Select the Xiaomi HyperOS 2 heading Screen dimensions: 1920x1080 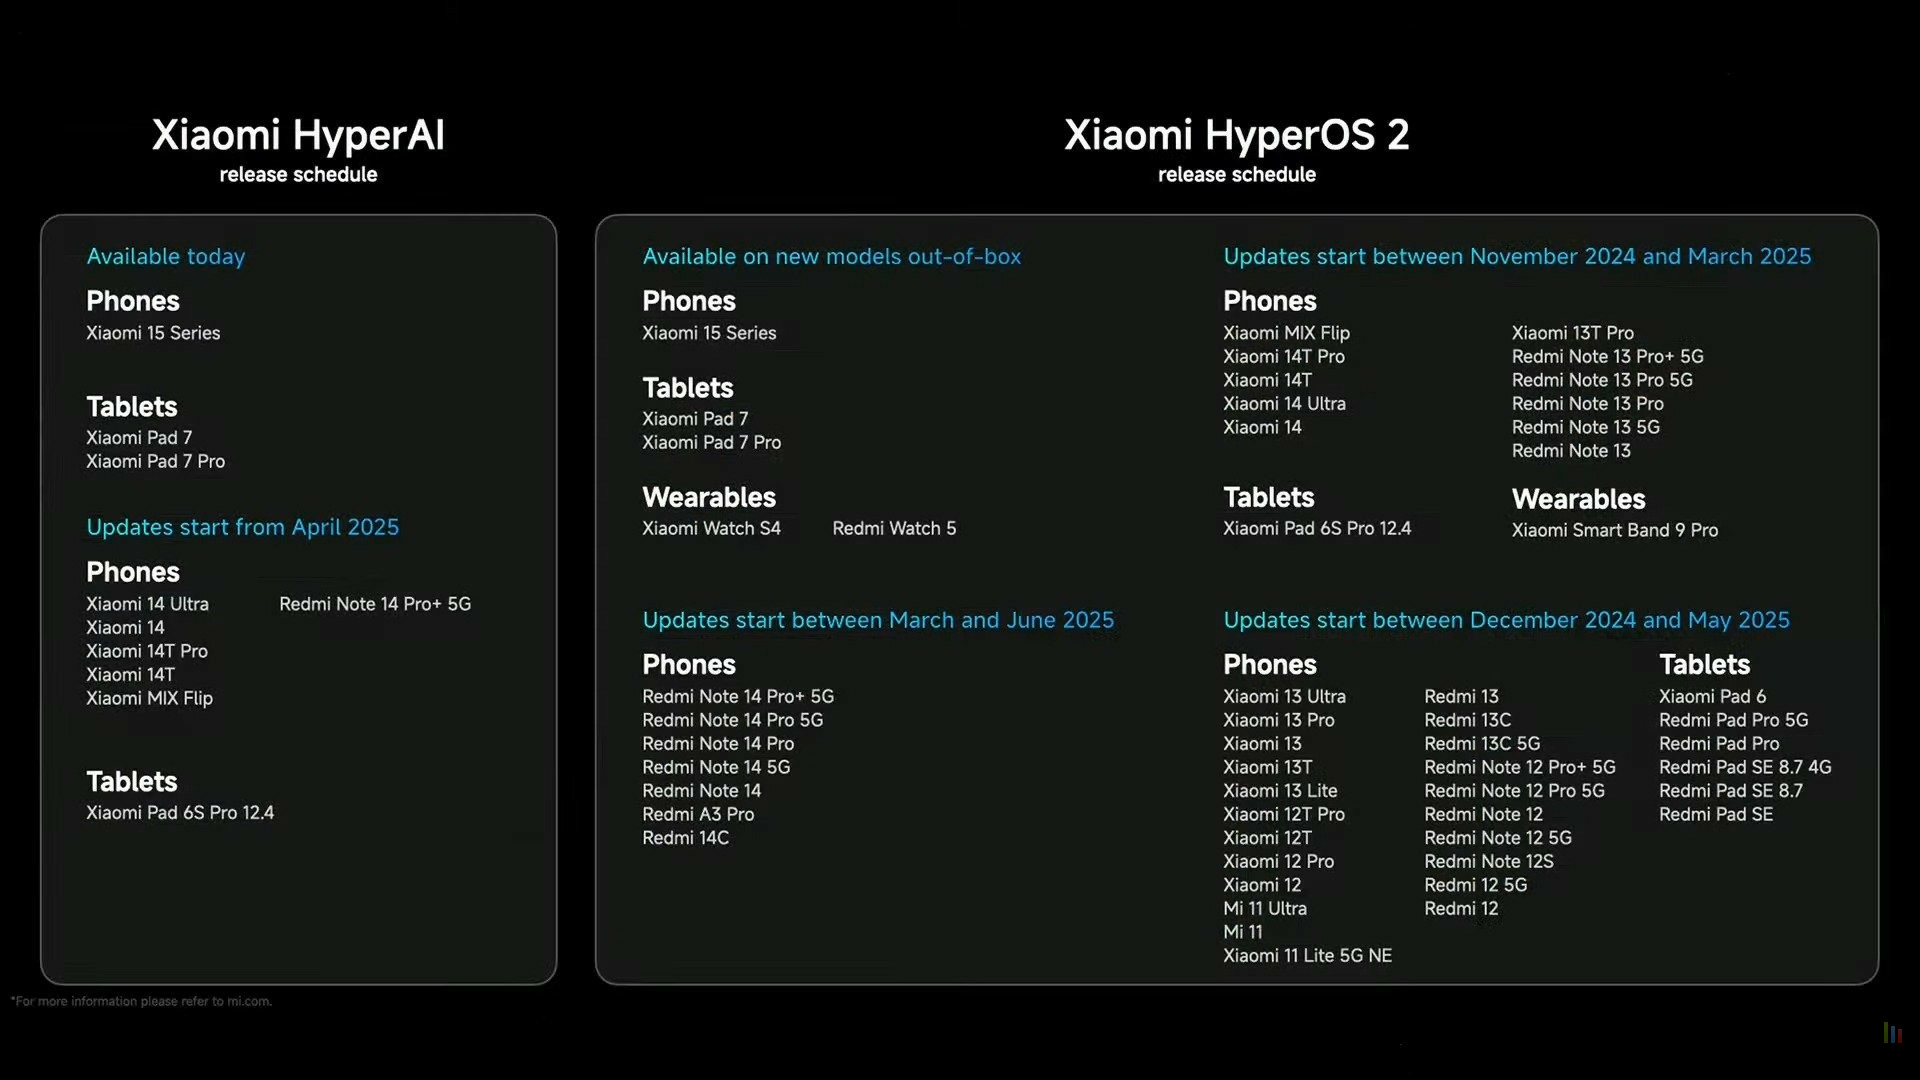tap(1237, 135)
